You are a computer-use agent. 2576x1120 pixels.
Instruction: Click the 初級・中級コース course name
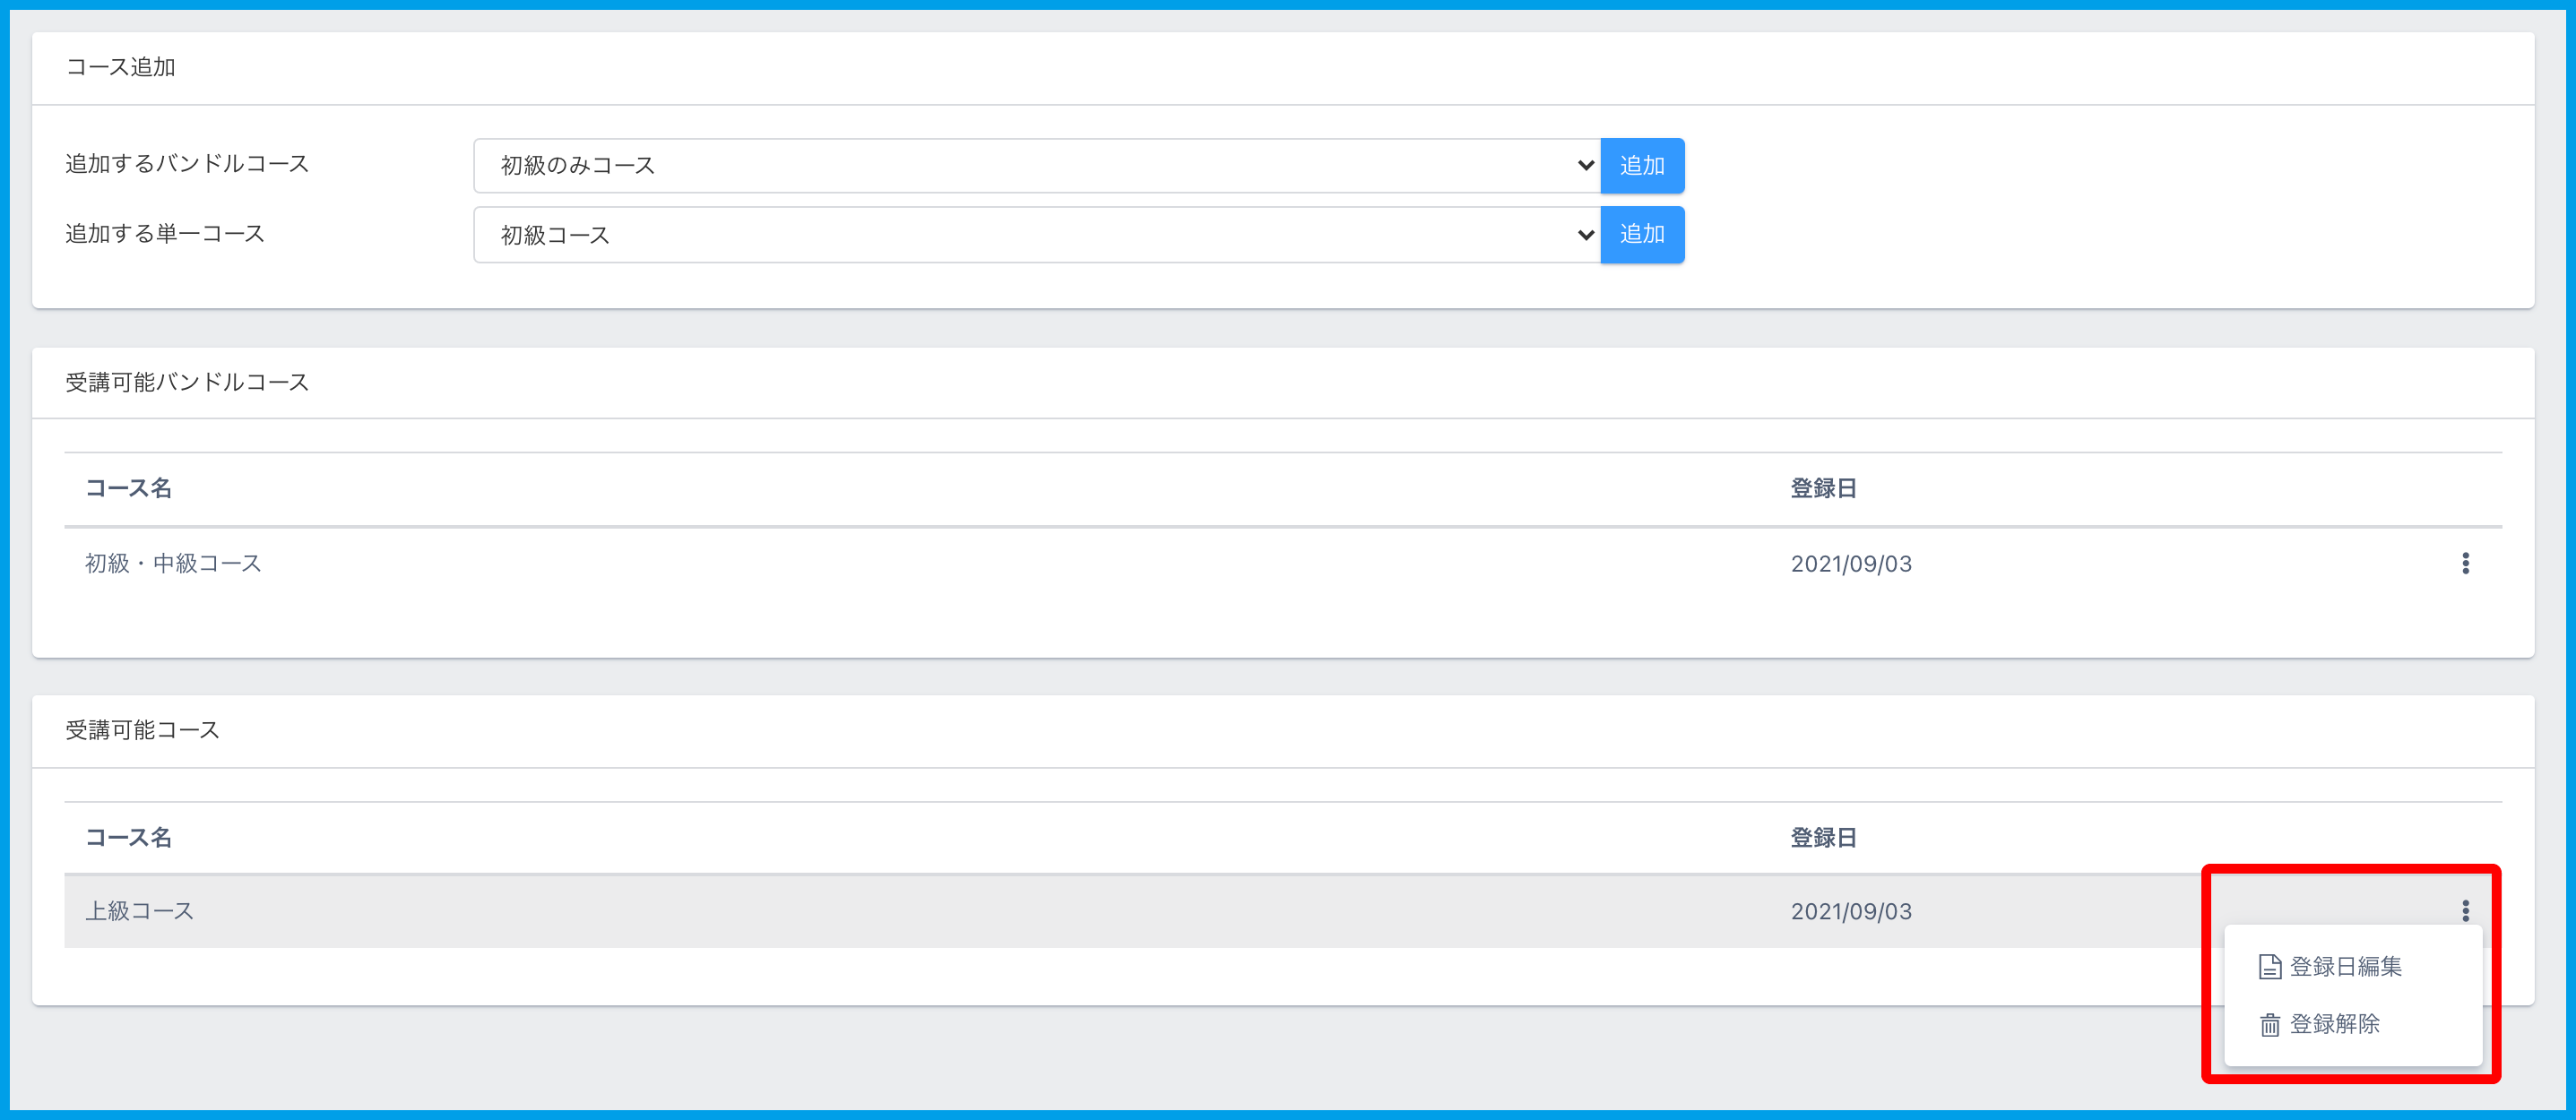[x=173, y=564]
